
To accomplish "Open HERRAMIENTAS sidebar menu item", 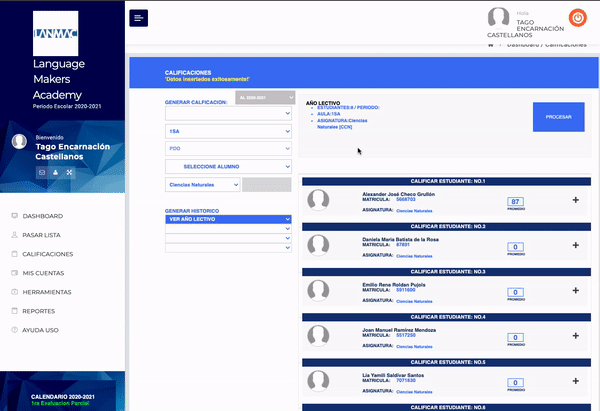I will click(x=47, y=292).
